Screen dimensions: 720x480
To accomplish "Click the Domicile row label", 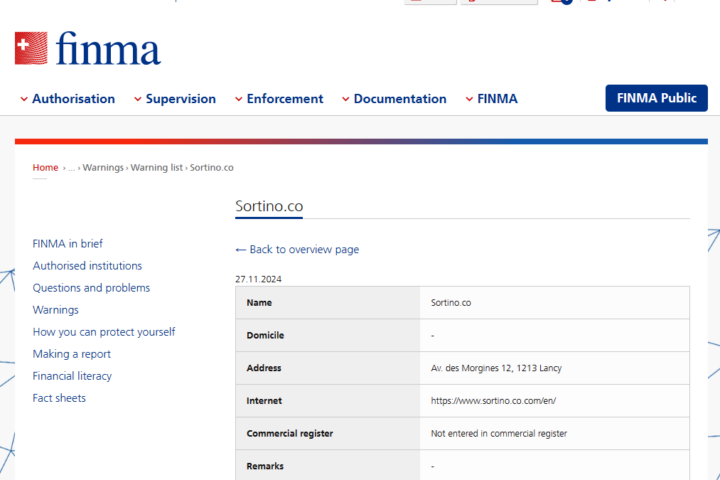I will 265,335.
